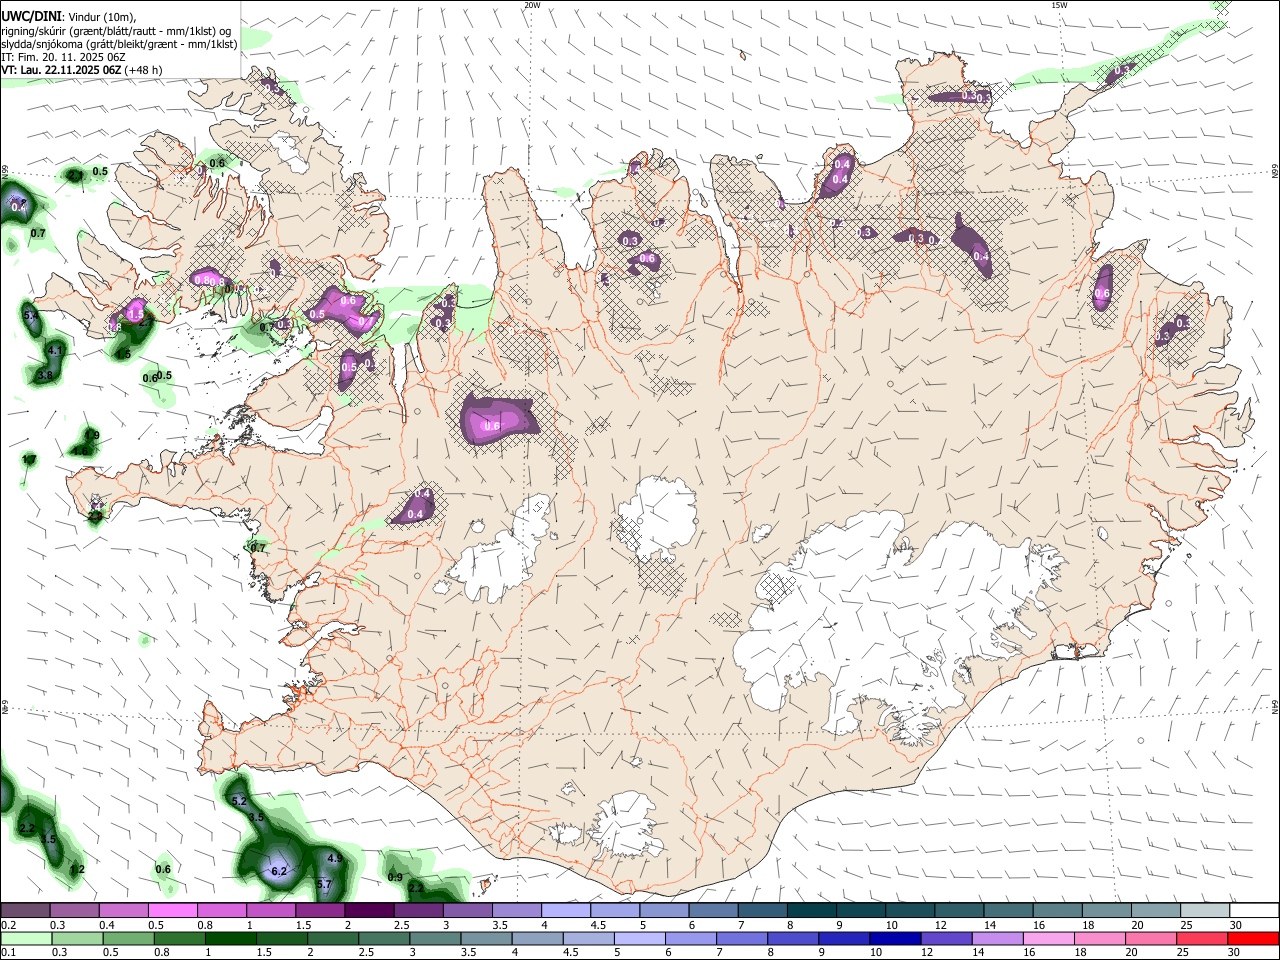Pick the lower legend swatch between 0.8 and 1

pyautogui.click(x=179, y=938)
